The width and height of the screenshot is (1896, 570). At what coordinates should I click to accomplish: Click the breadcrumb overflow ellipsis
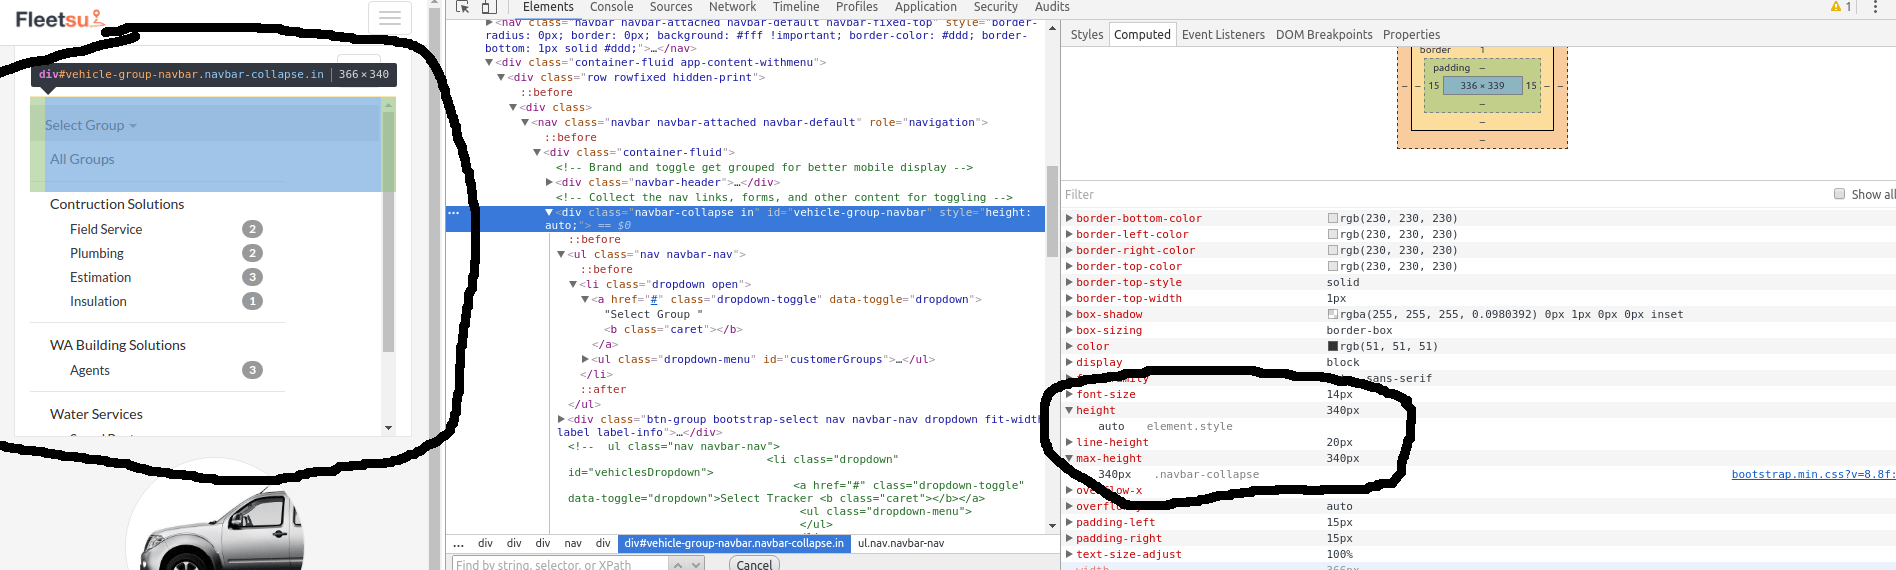458,544
